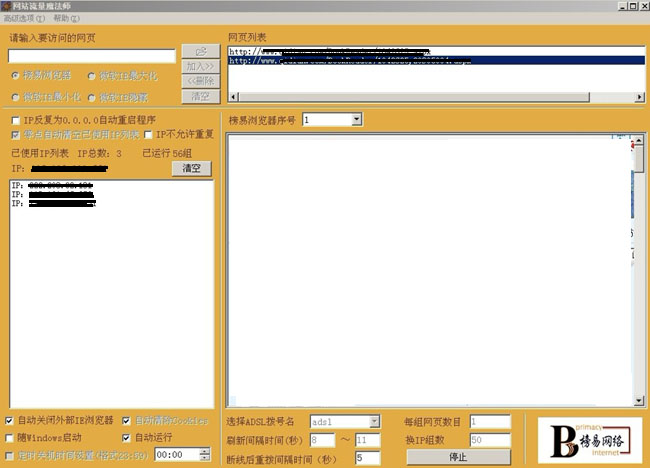650x468 pixels.
Task: Select the highlighted second URL in the list
Action: click(x=430, y=60)
